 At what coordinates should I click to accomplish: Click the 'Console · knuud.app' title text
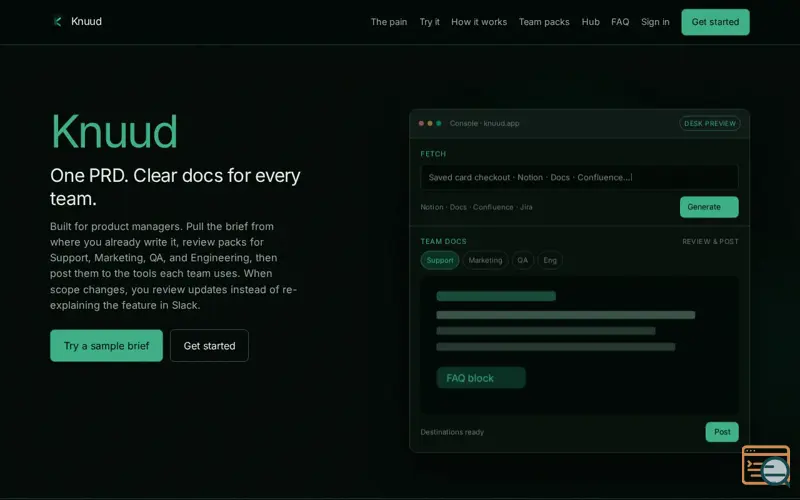pos(484,123)
